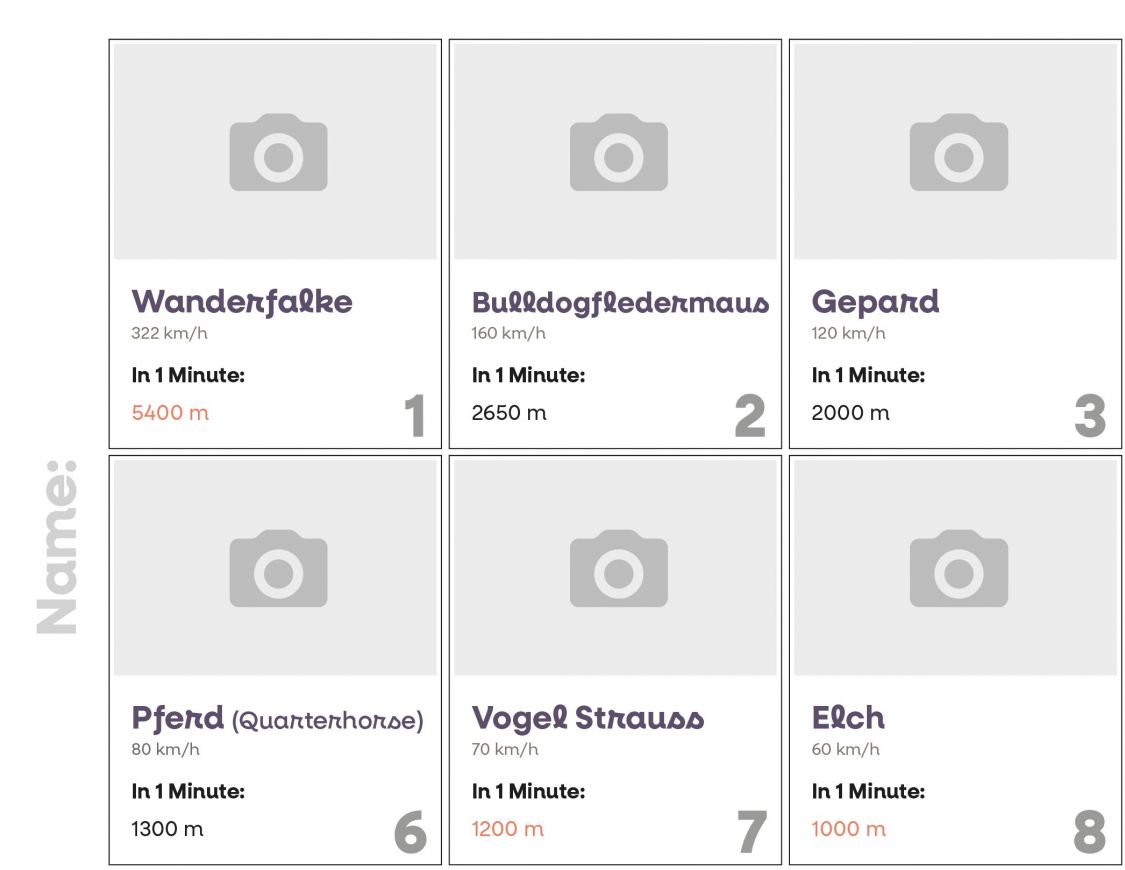
Task: Select the Wanderfalke heading
Action: tap(242, 301)
